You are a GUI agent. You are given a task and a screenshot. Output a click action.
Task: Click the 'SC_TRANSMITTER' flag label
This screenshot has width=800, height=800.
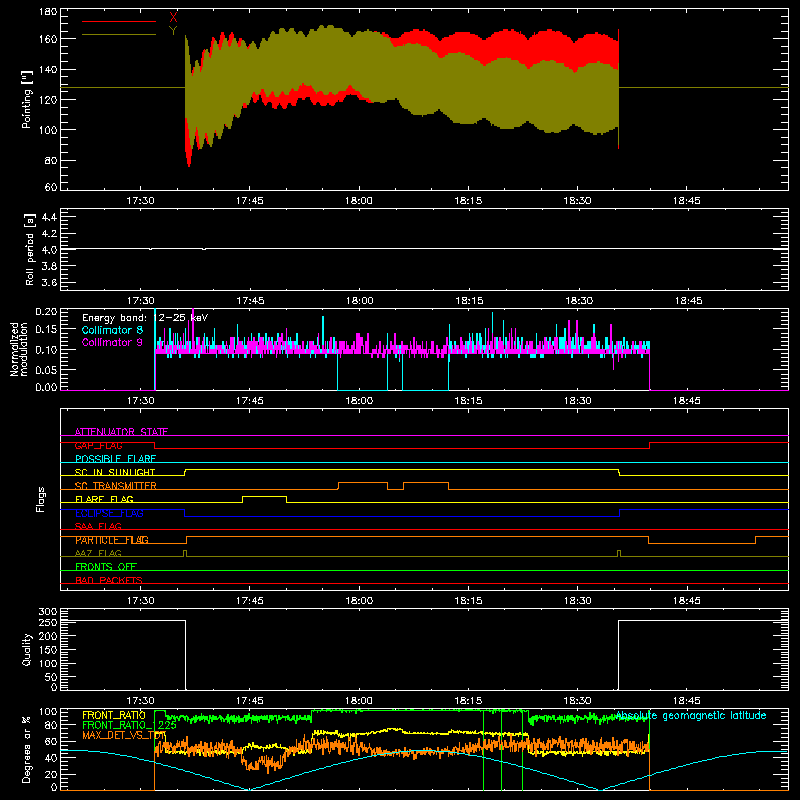[116, 486]
